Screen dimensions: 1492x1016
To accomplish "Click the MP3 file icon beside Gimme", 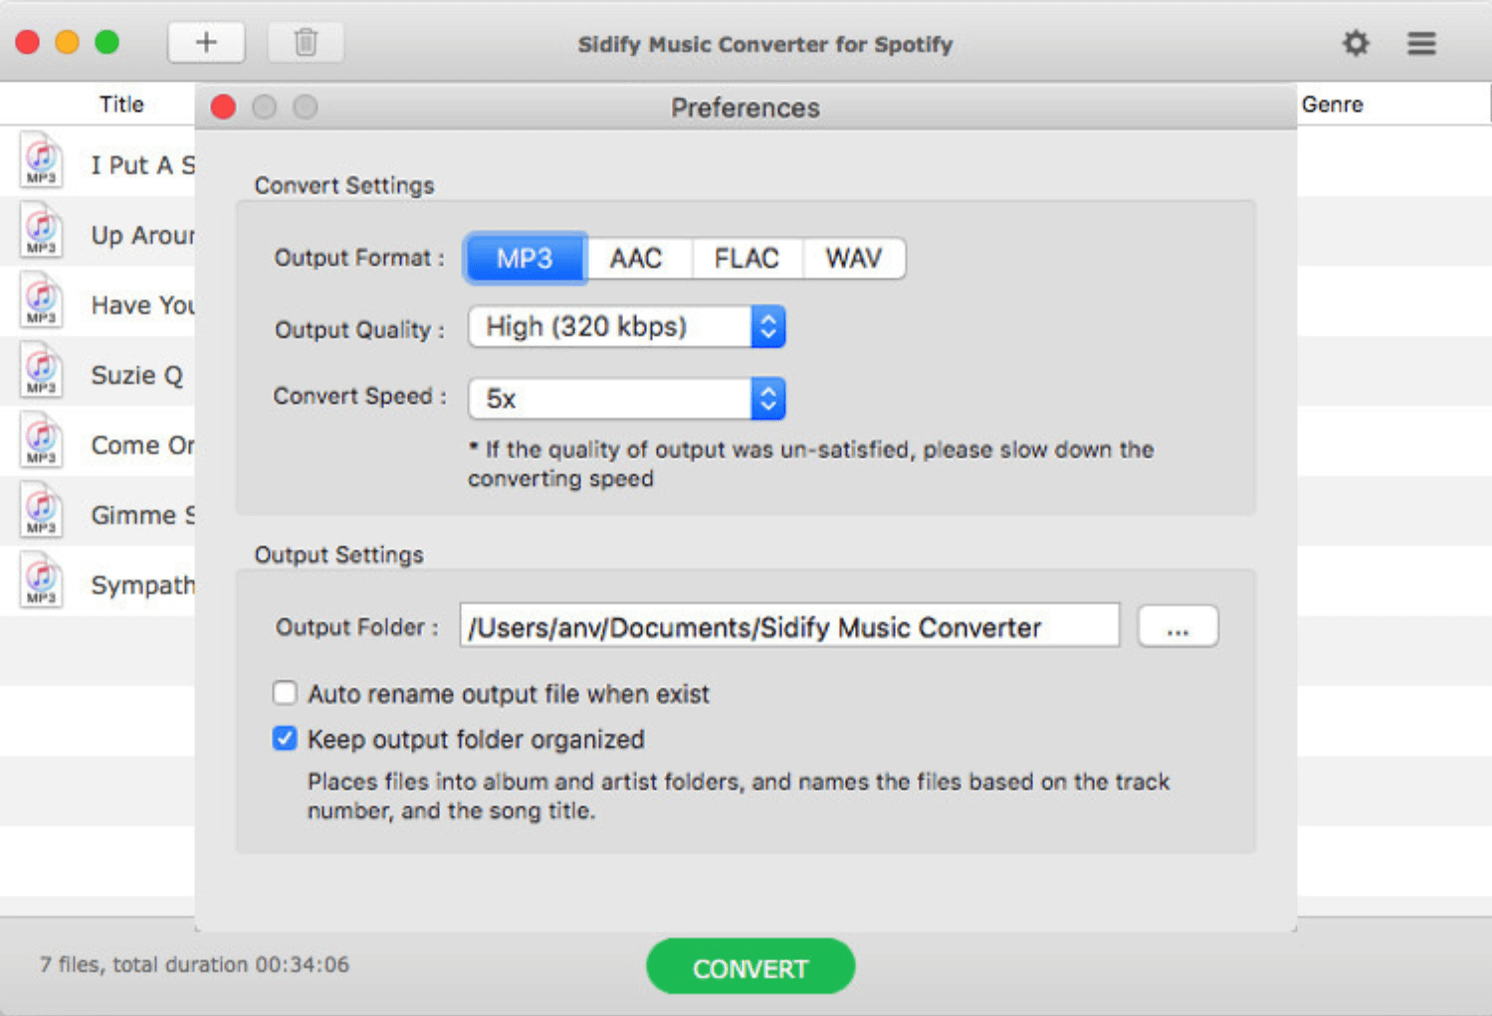I will [41, 512].
